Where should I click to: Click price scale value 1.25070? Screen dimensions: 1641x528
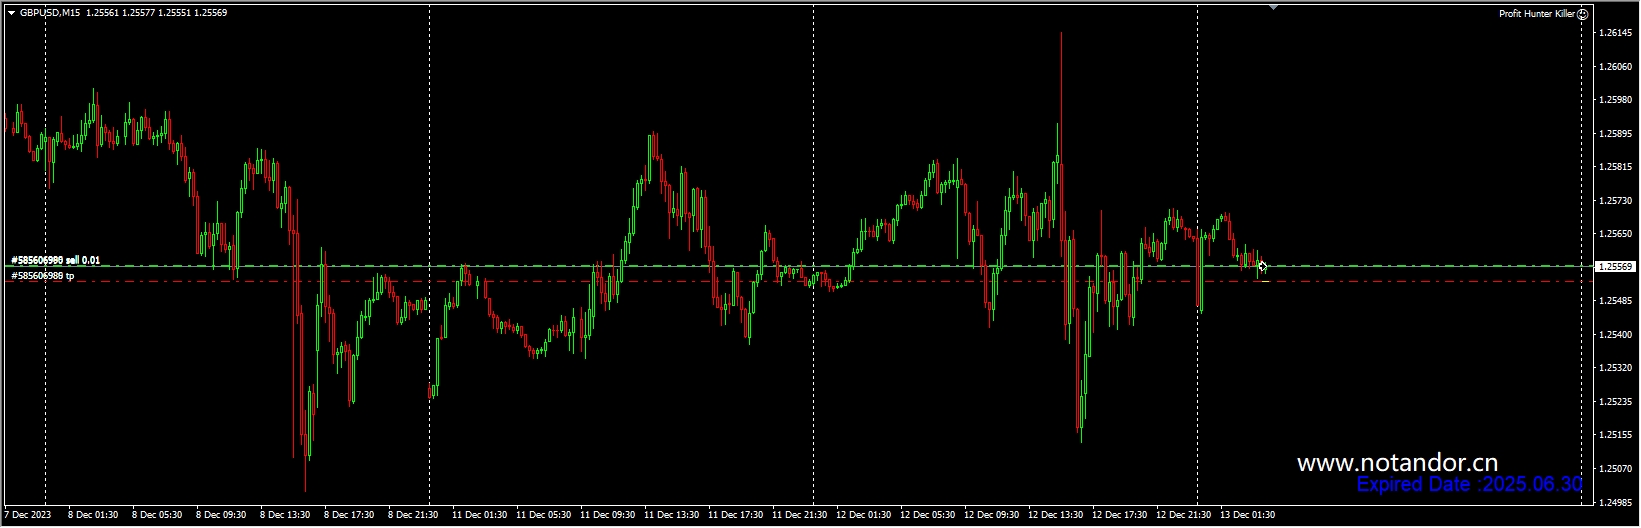1616,469
